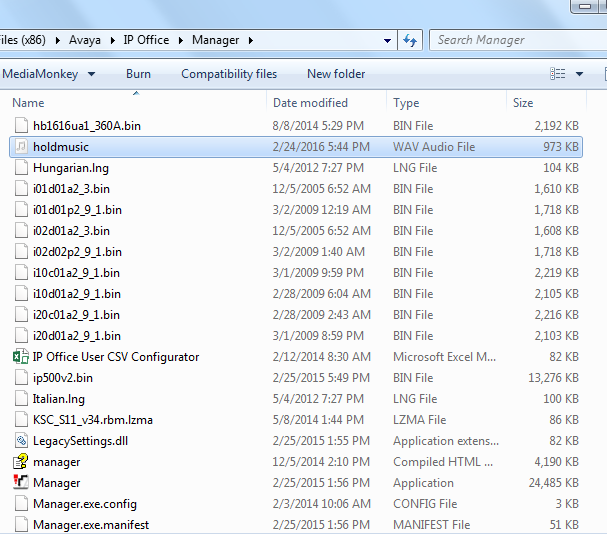This screenshot has width=607, height=534.
Task: Select the Manager.exe.manifest file name
Action: (91, 525)
